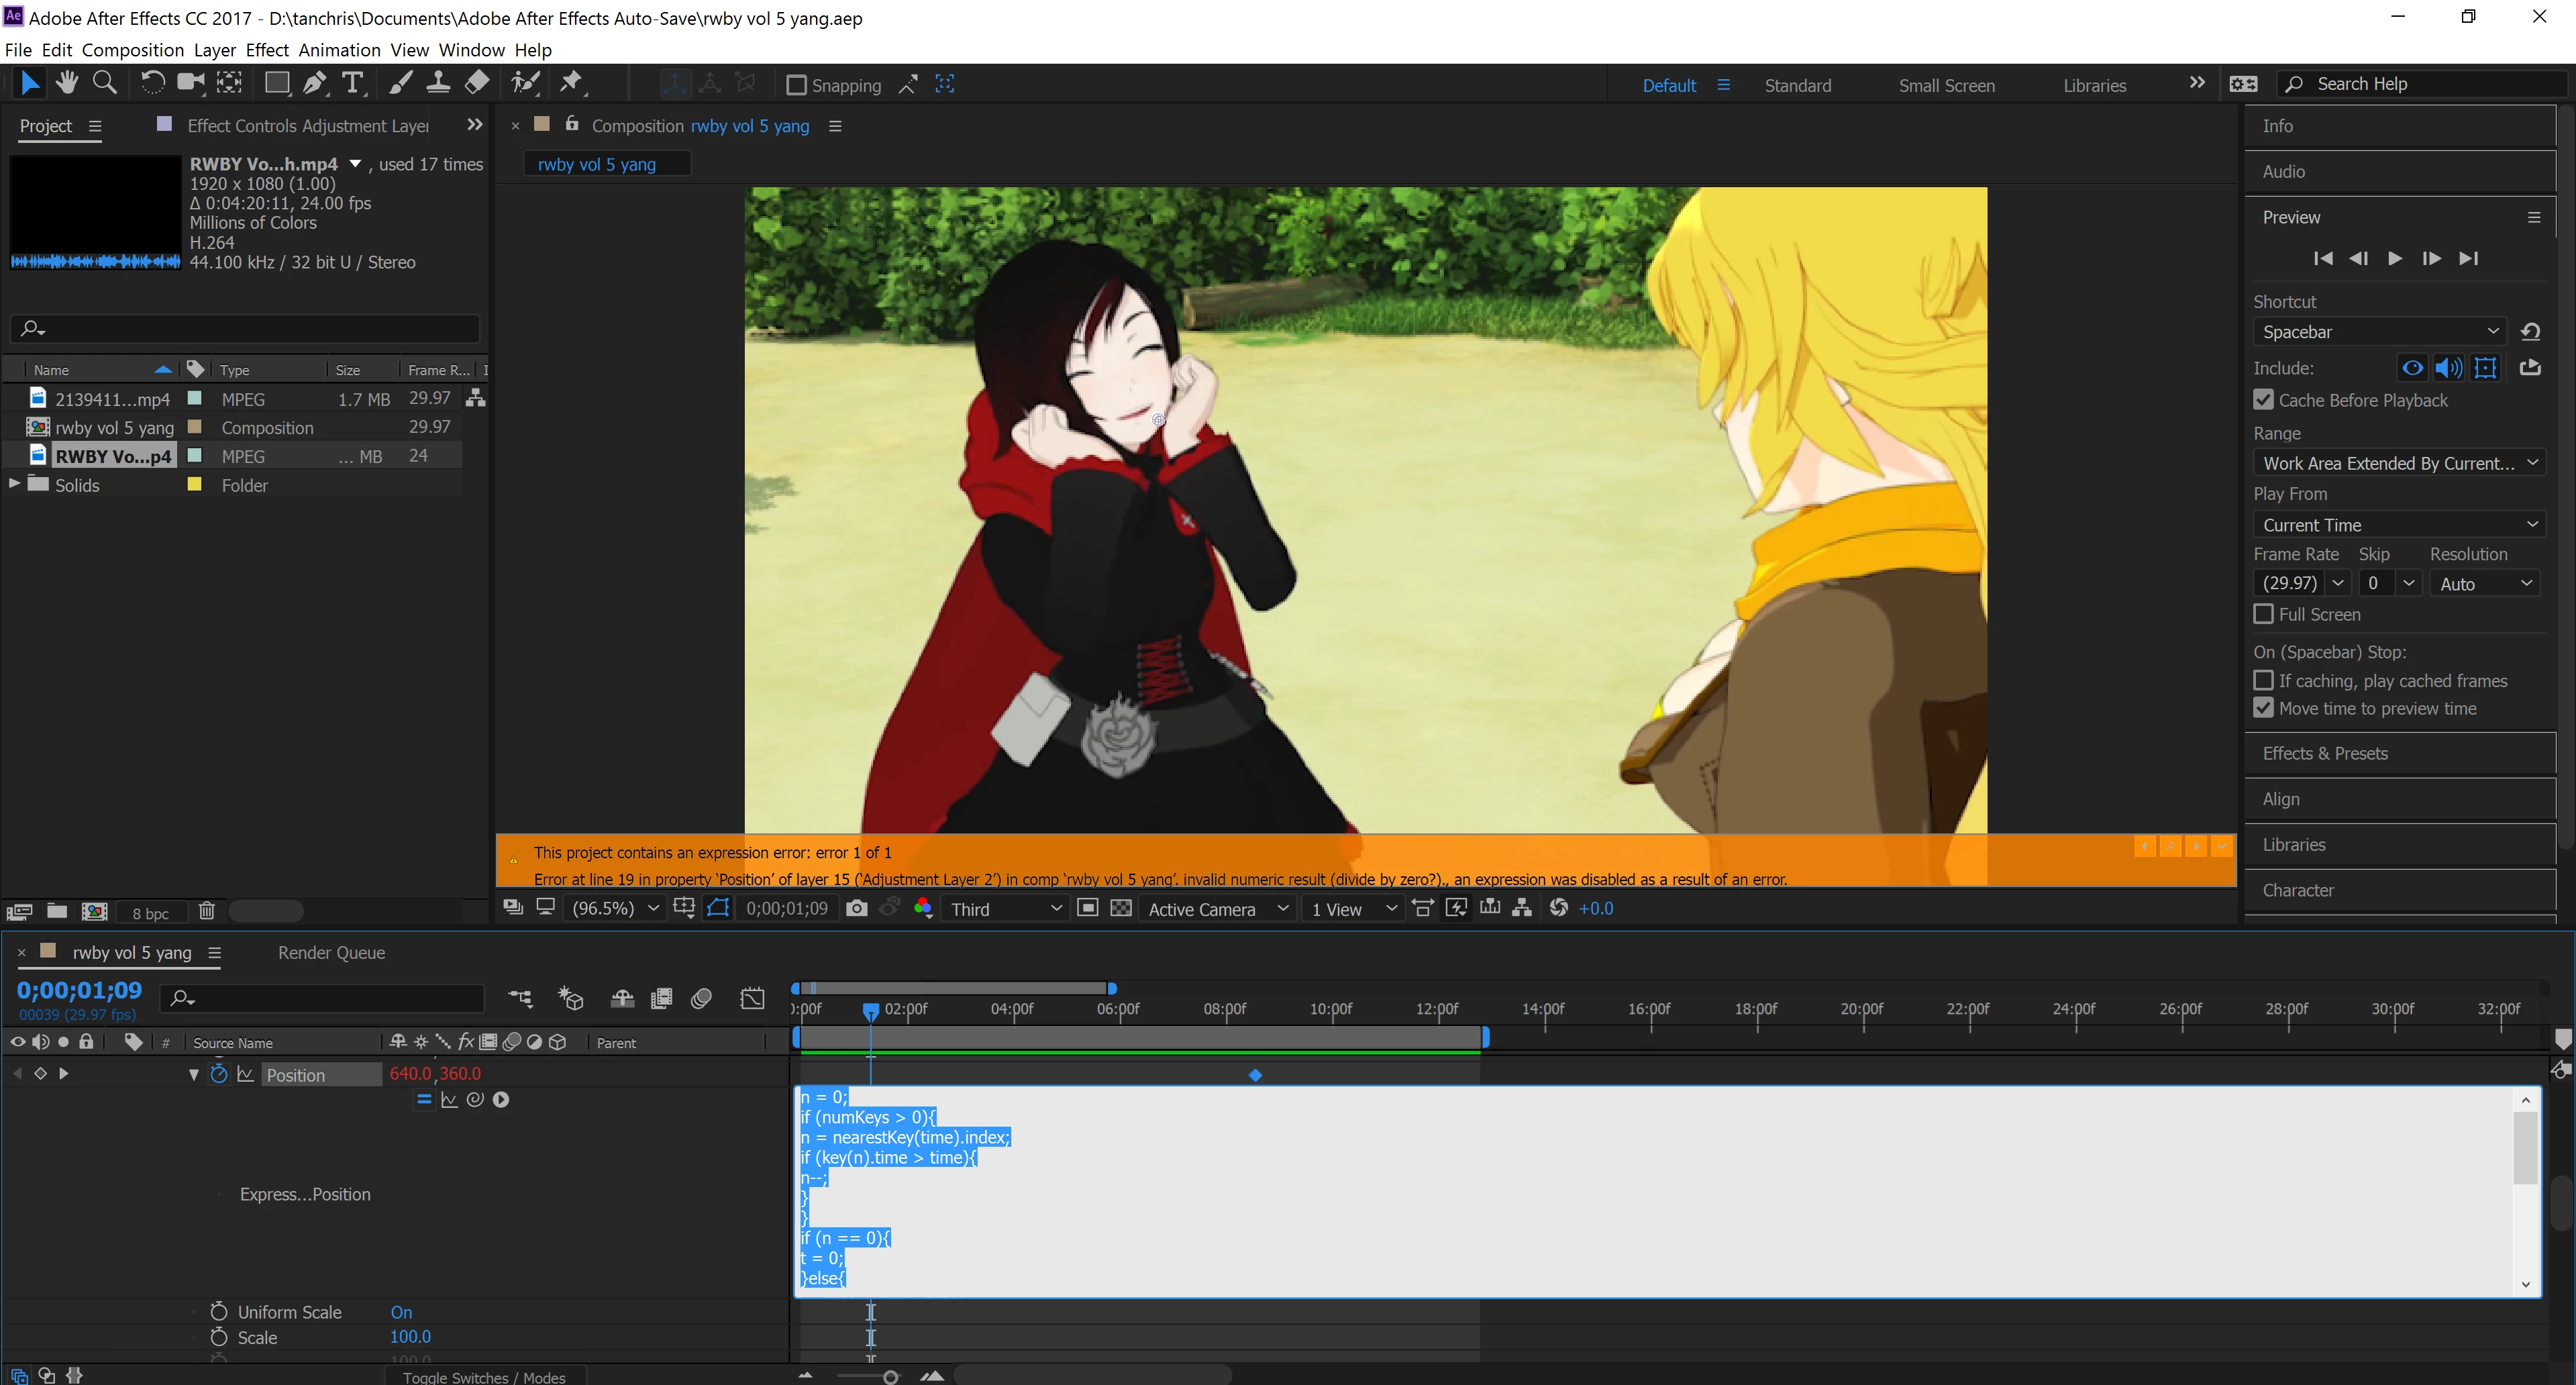Select the Zoom tool
2576x1385 pixels.
(x=104, y=84)
